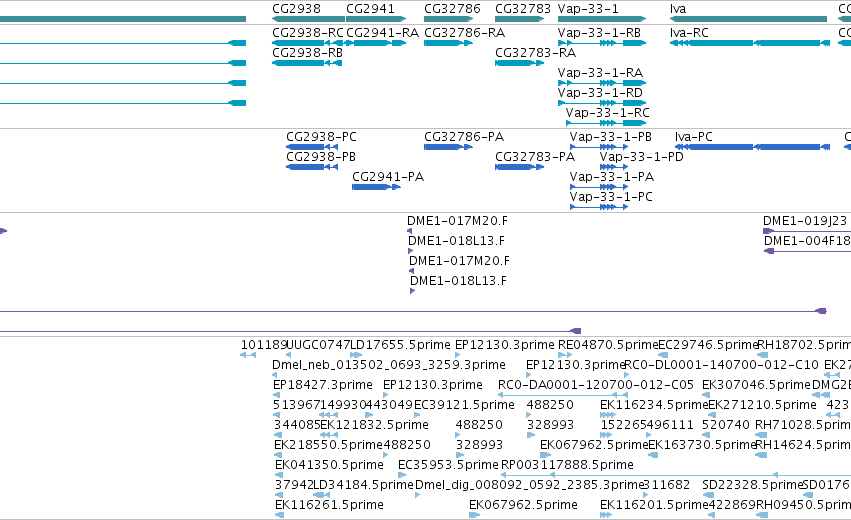Select EST LD17655.5prime
Viewport: 851px width, 520px height.
[x=401, y=345]
